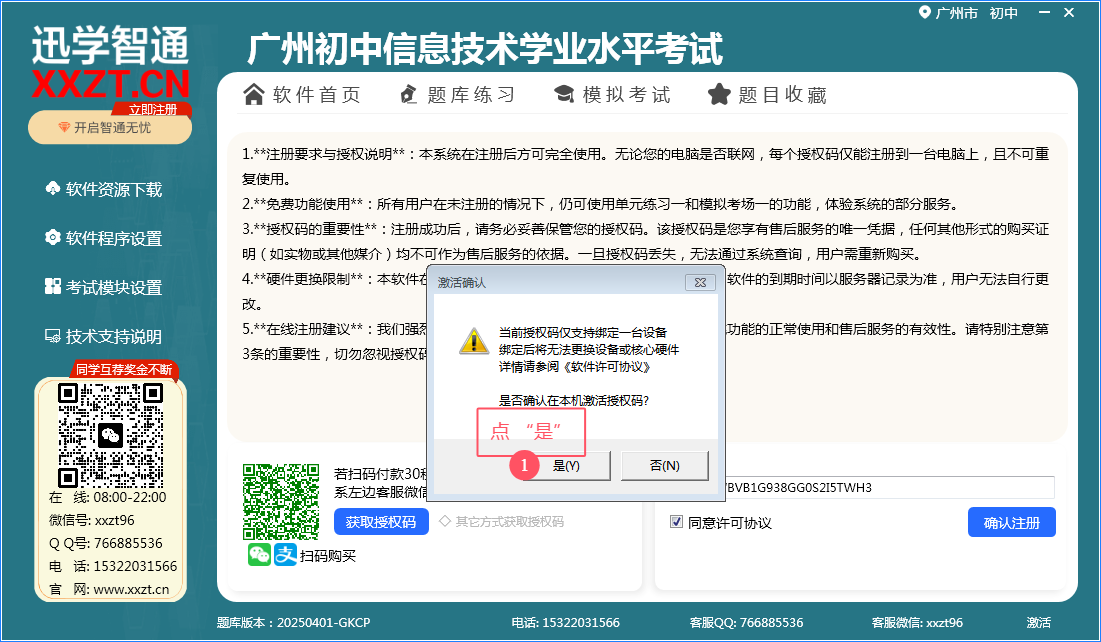The height and width of the screenshot is (642, 1101).
Task: Click the pencil icon beside 题库练习
Action: [x=409, y=94]
